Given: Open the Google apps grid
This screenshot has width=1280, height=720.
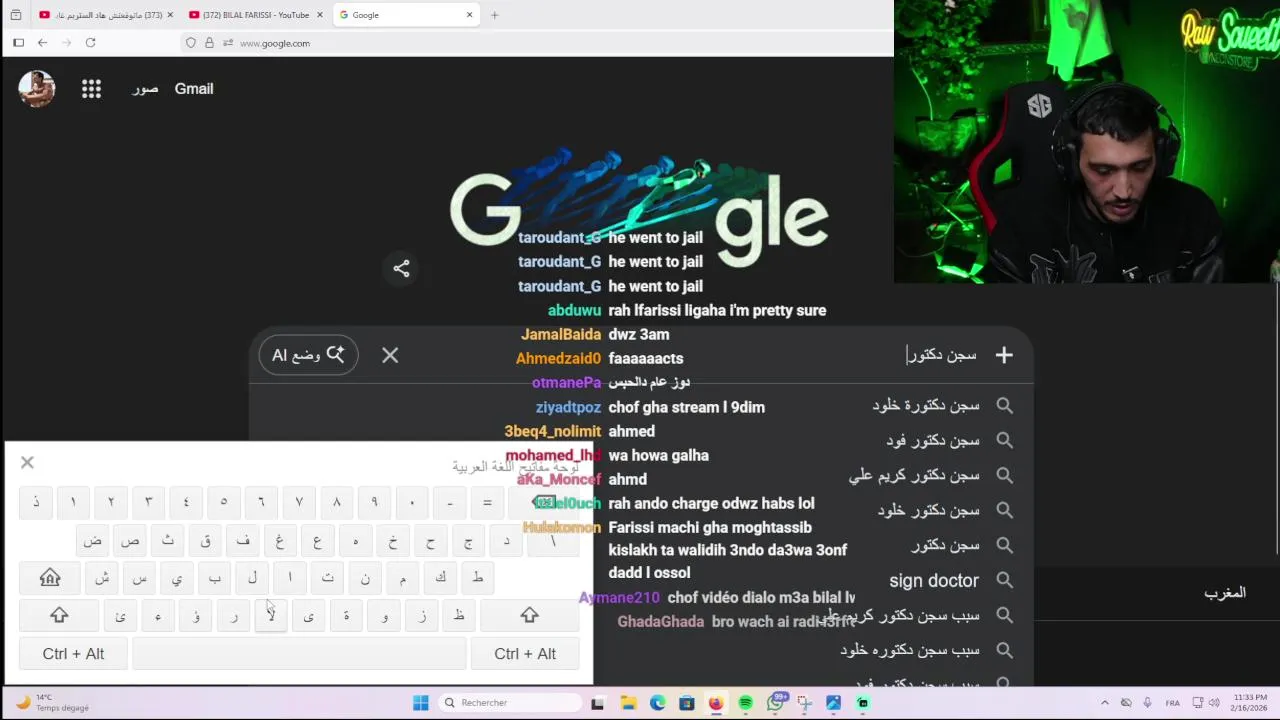Looking at the screenshot, I should pos(91,89).
